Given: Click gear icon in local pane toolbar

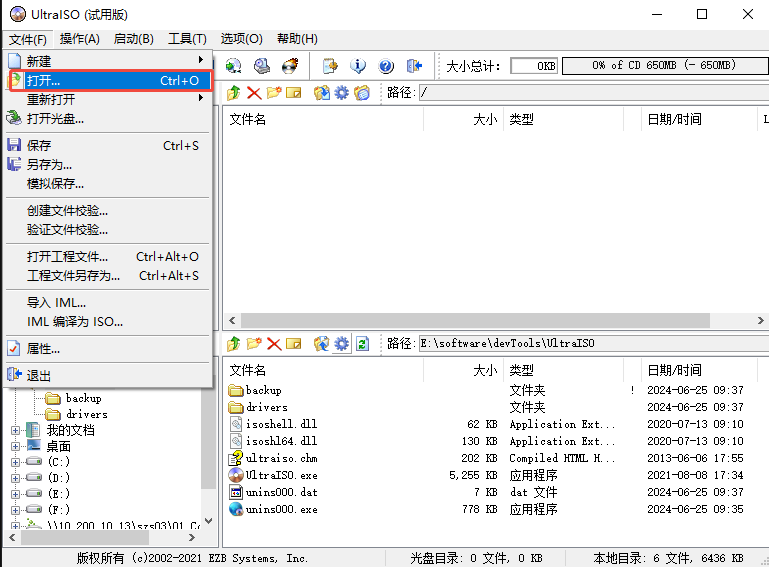Looking at the screenshot, I should (x=341, y=344).
